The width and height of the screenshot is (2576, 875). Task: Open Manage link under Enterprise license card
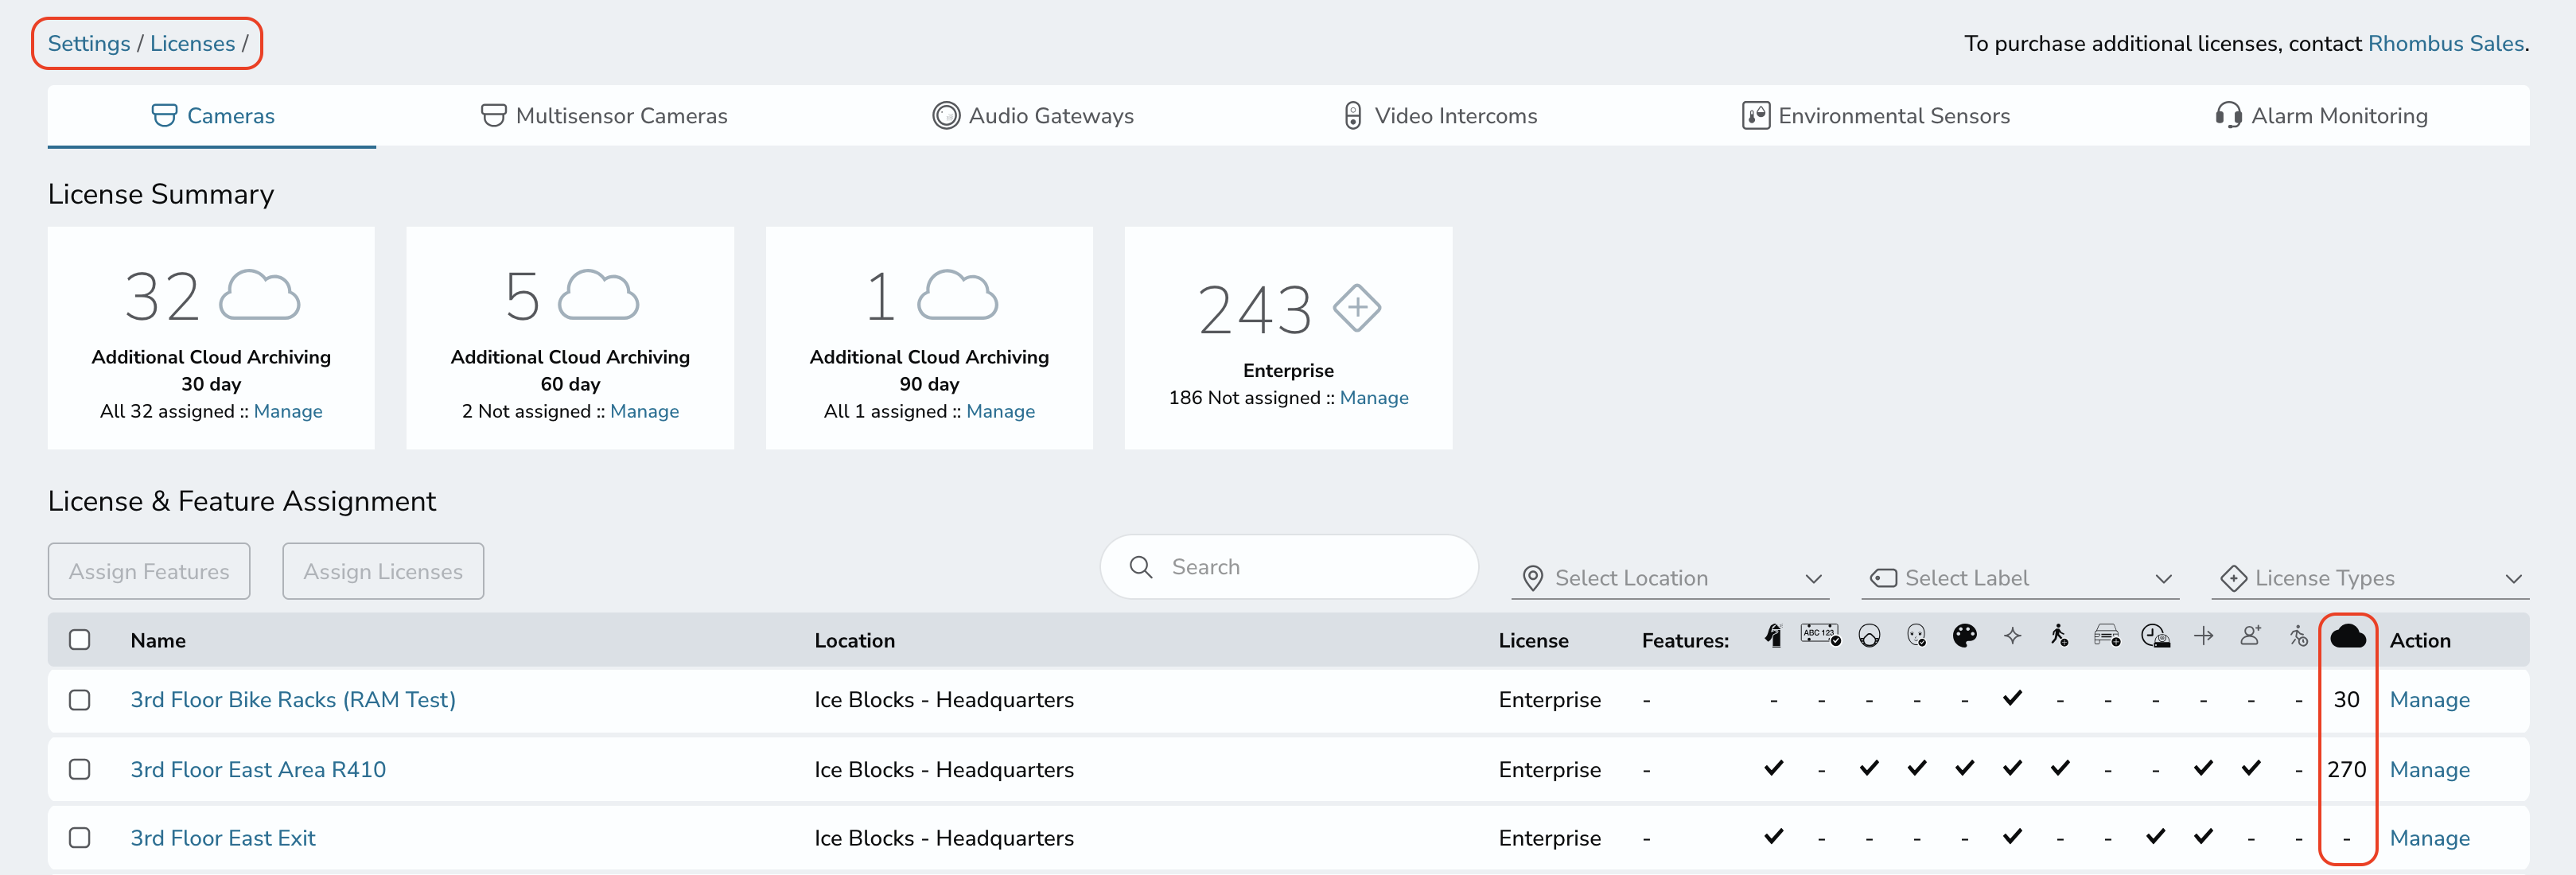pos(1374,398)
